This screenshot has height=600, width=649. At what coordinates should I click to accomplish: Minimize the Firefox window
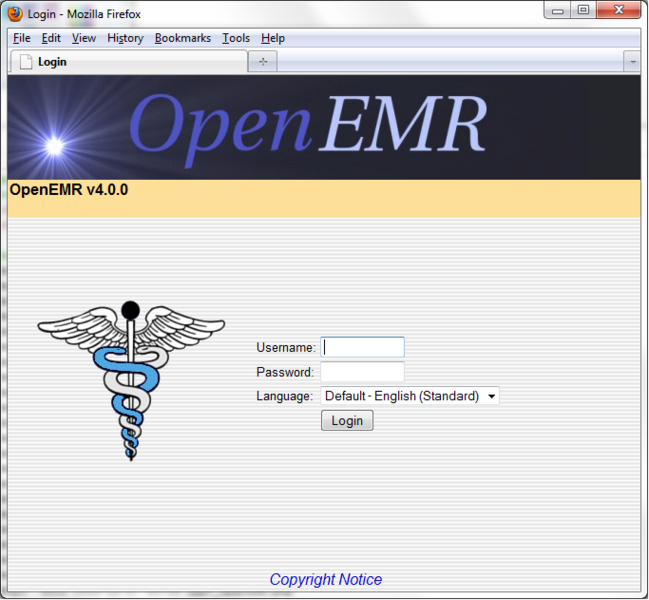click(x=559, y=11)
